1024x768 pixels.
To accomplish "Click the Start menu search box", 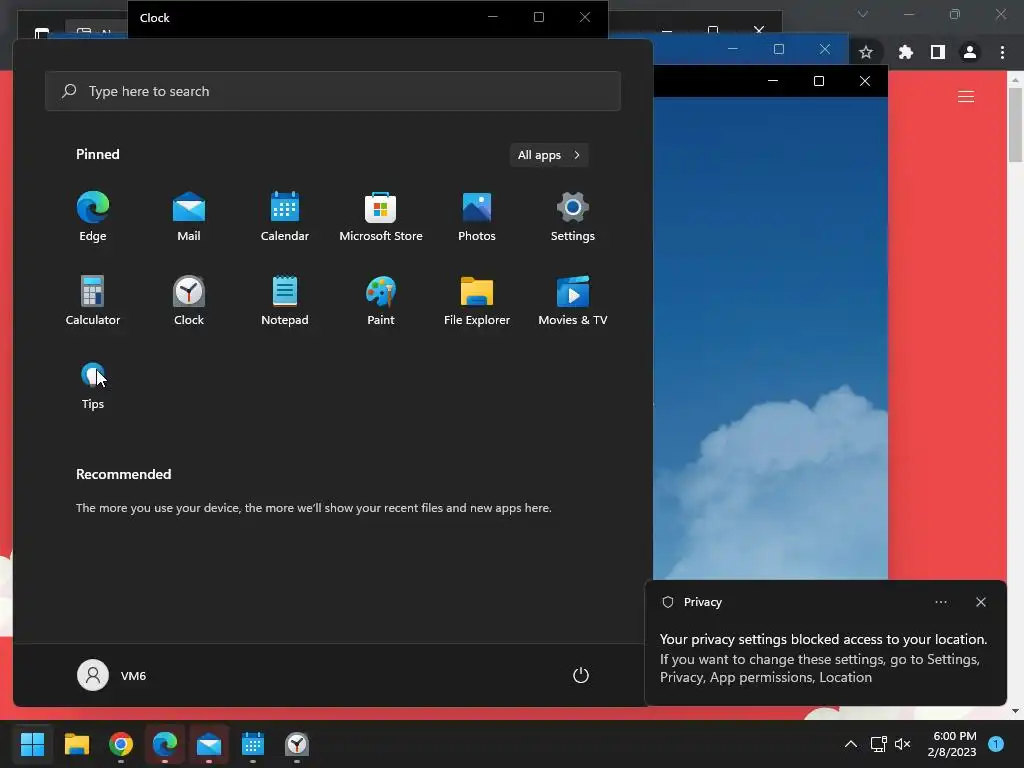I will pyautogui.click(x=332, y=91).
